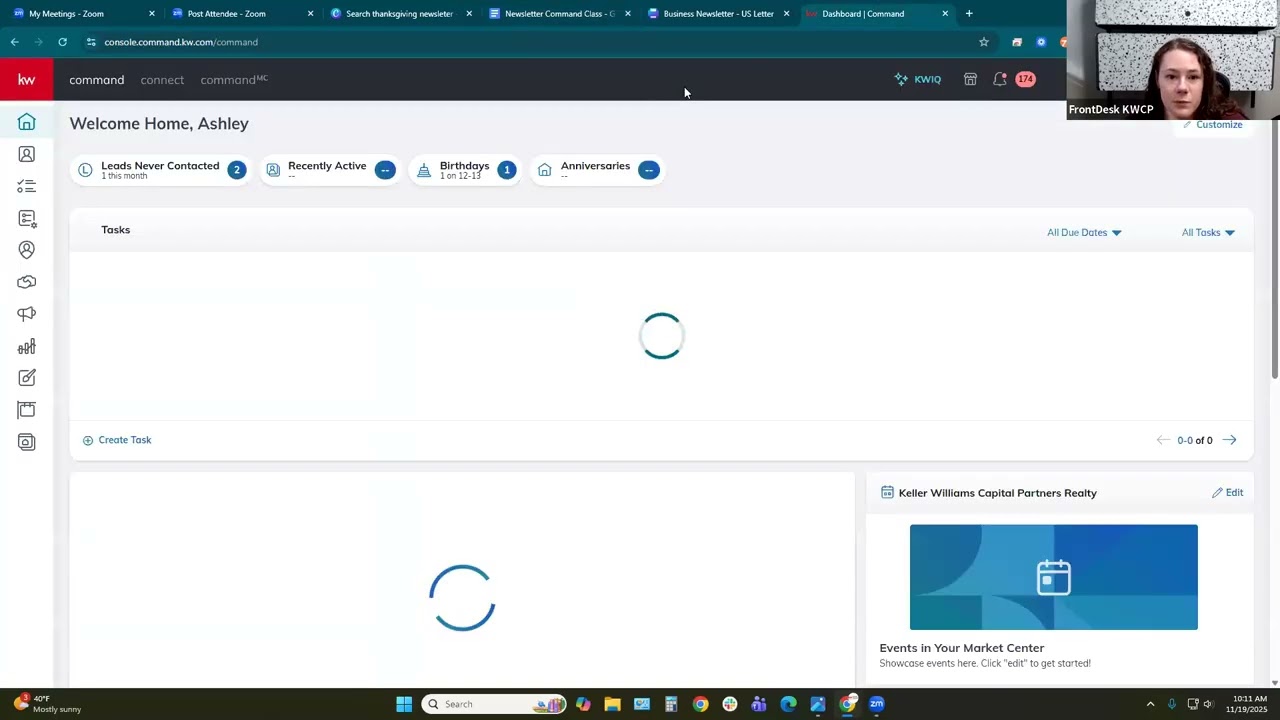Open SmartPlans list-with-gear sidebar icon
The width and height of the screenshot is (1280, 720).
26,218
